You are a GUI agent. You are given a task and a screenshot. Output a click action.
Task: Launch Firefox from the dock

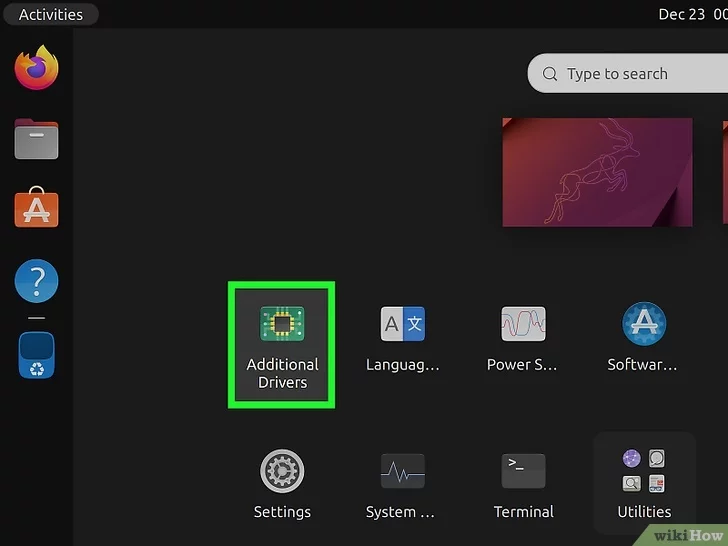pos(36,67)
